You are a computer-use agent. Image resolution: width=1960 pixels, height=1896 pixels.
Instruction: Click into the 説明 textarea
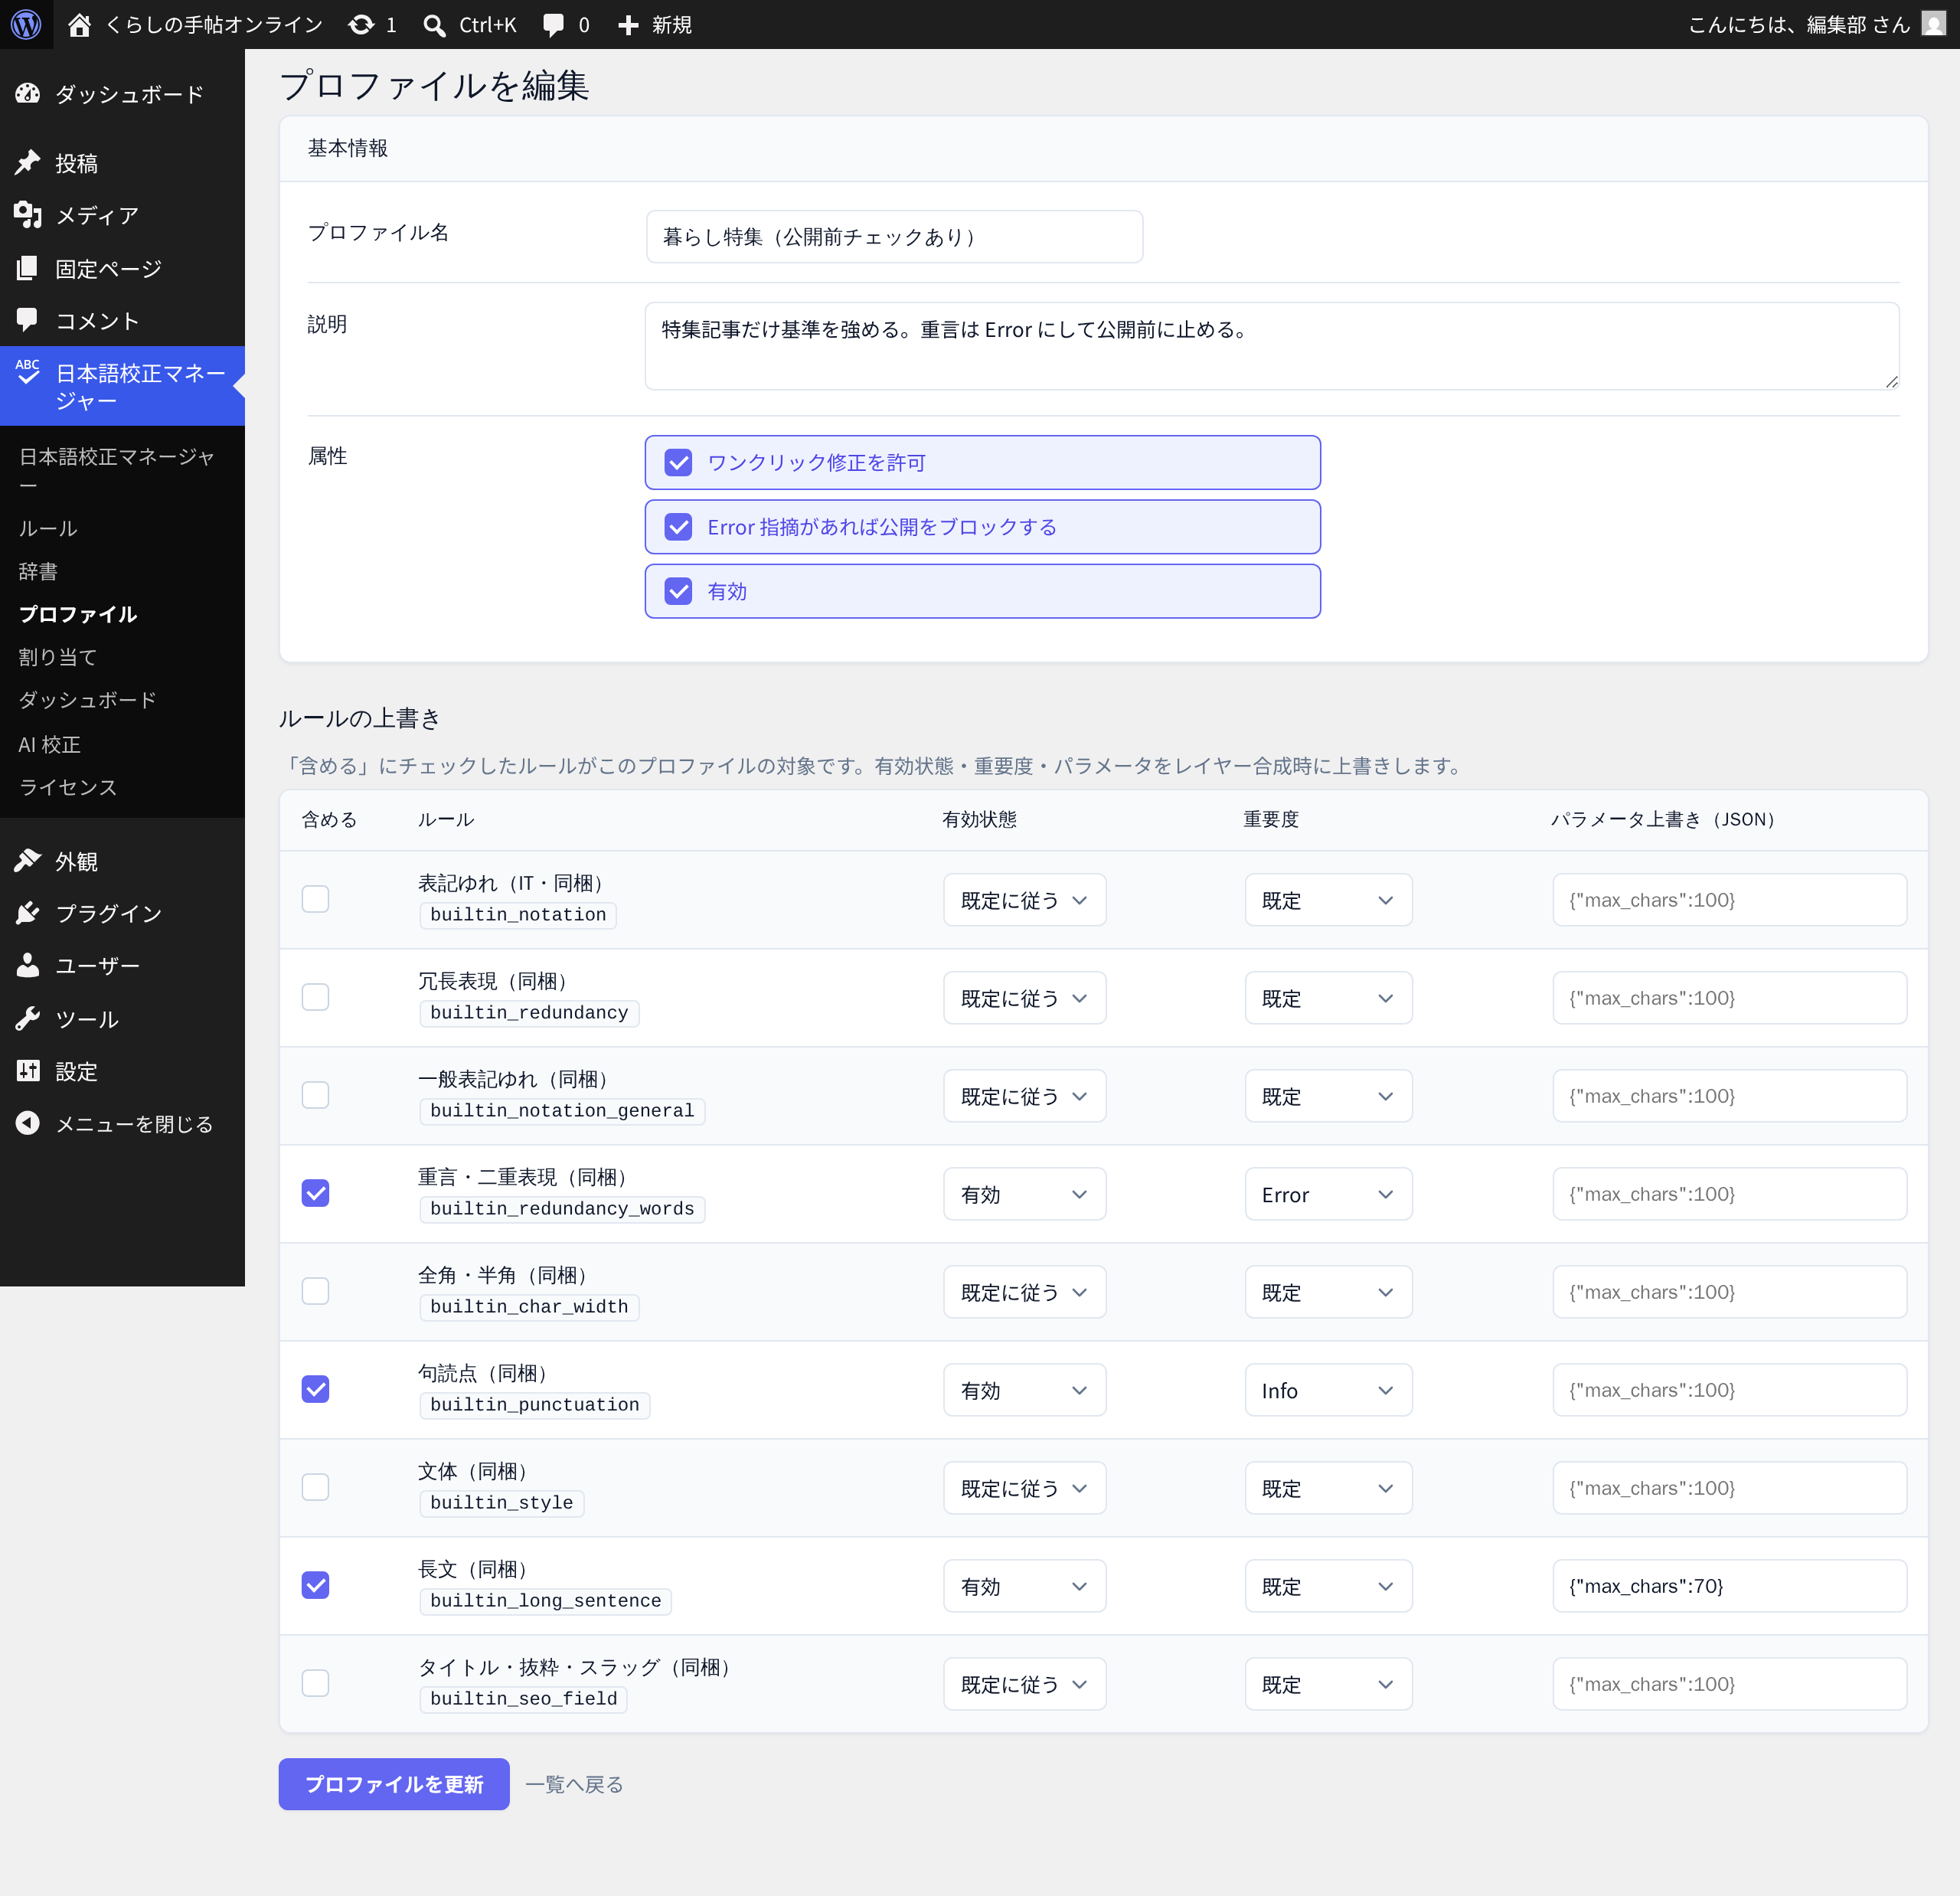(x=1272, y=346)
